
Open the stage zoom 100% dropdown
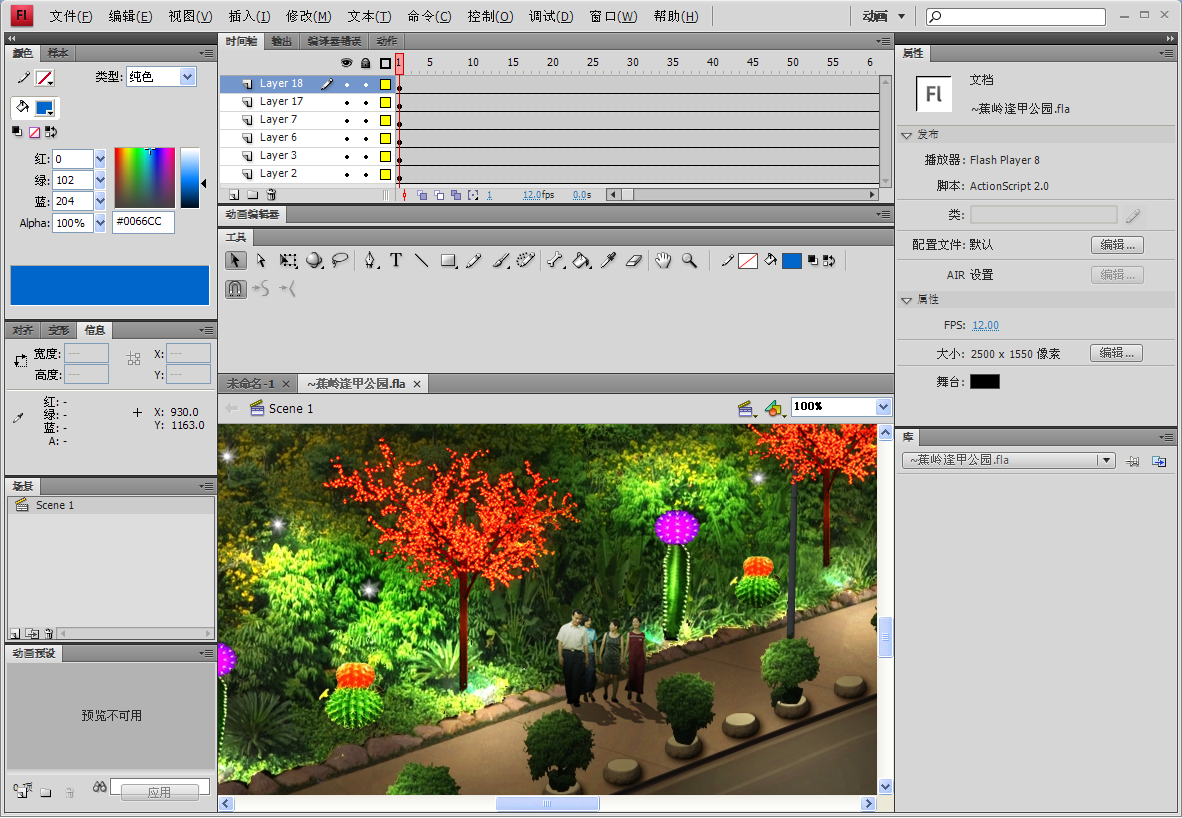click(883, 407)
